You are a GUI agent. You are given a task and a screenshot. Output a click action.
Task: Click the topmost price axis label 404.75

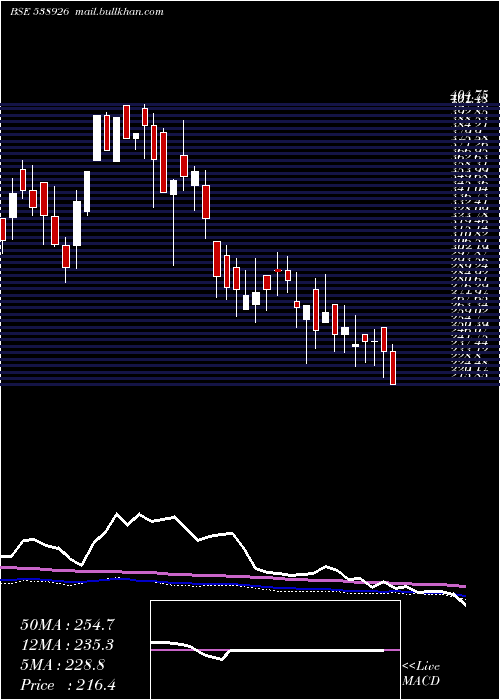[x=469, y=95]
